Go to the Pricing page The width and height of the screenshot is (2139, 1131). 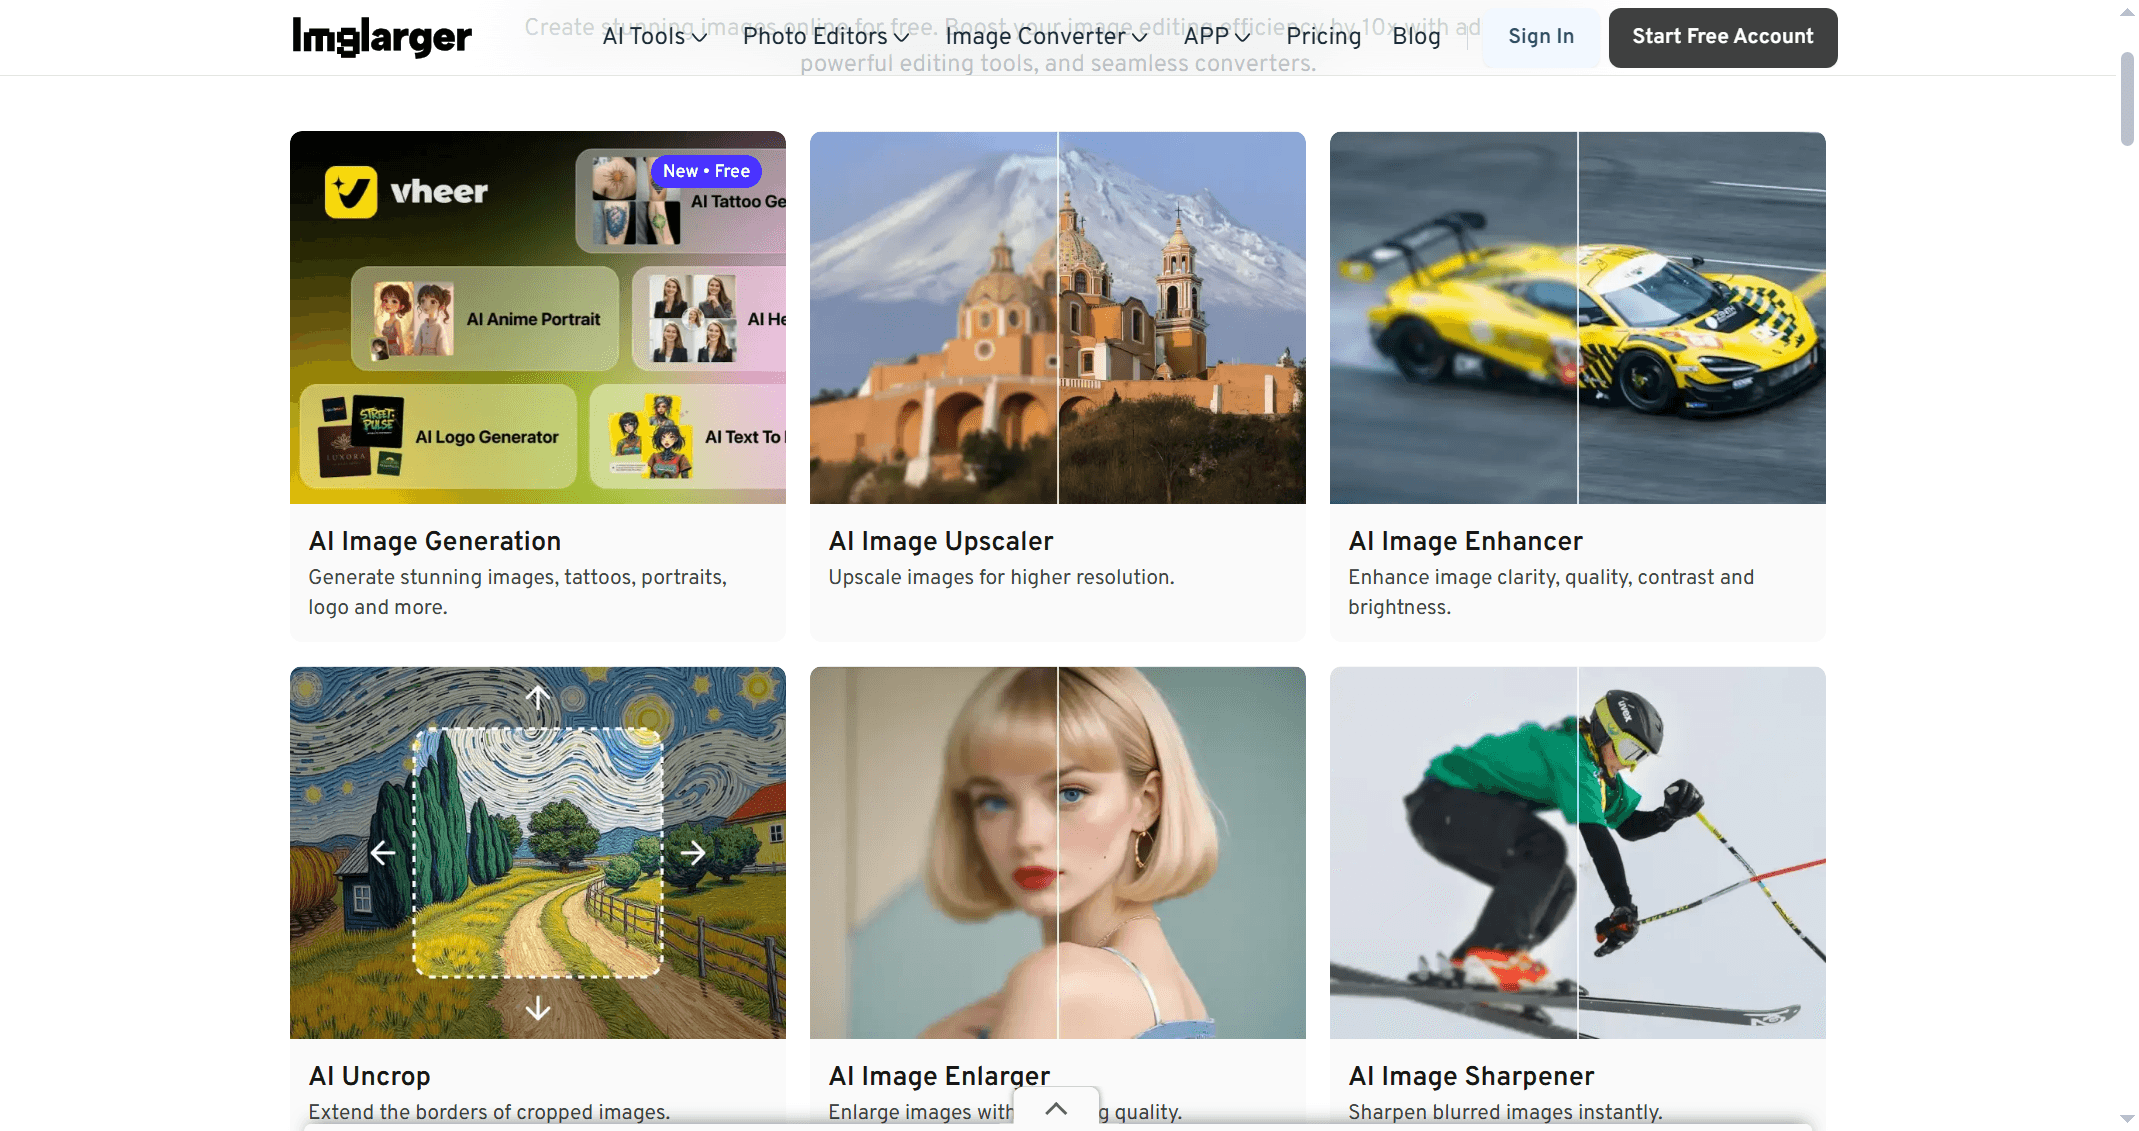pyautogui.click(x=1323, y=37)
